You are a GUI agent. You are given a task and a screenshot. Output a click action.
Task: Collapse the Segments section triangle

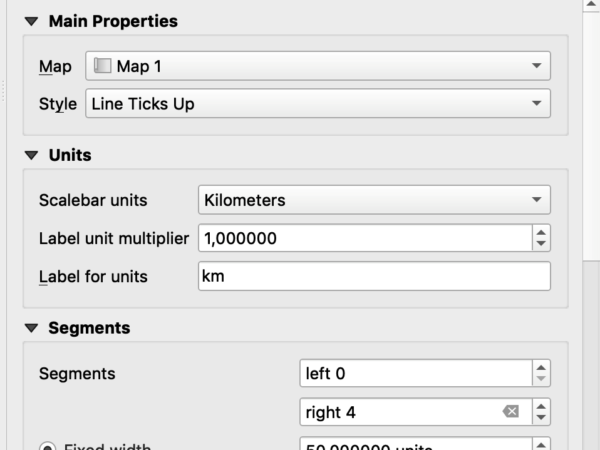tap(31, 328)
